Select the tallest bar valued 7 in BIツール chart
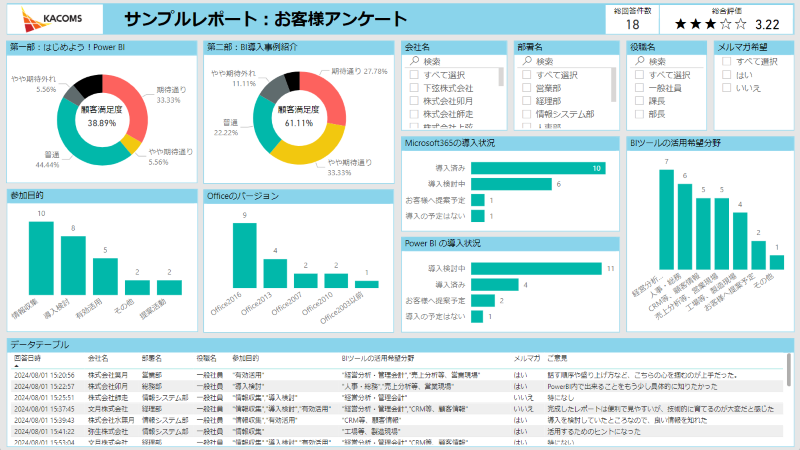Image resolution: width=800 pixels, height=450 pixels. click(x=666, y=219)
